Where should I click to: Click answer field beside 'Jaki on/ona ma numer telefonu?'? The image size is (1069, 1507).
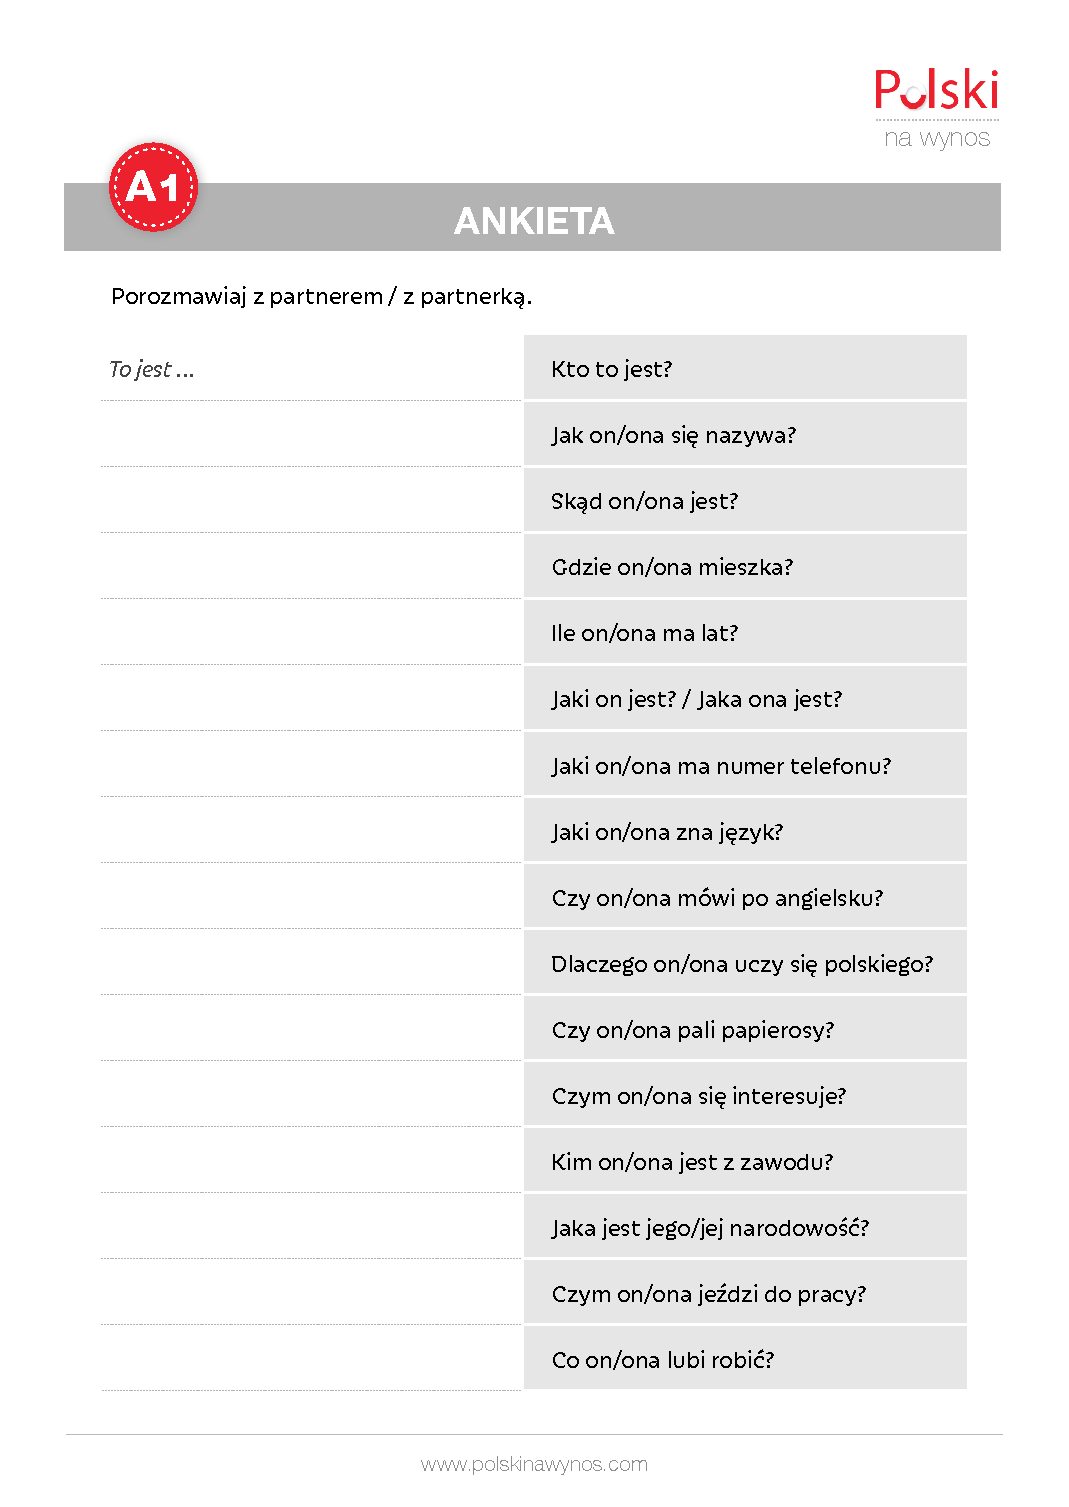[311, 764]
